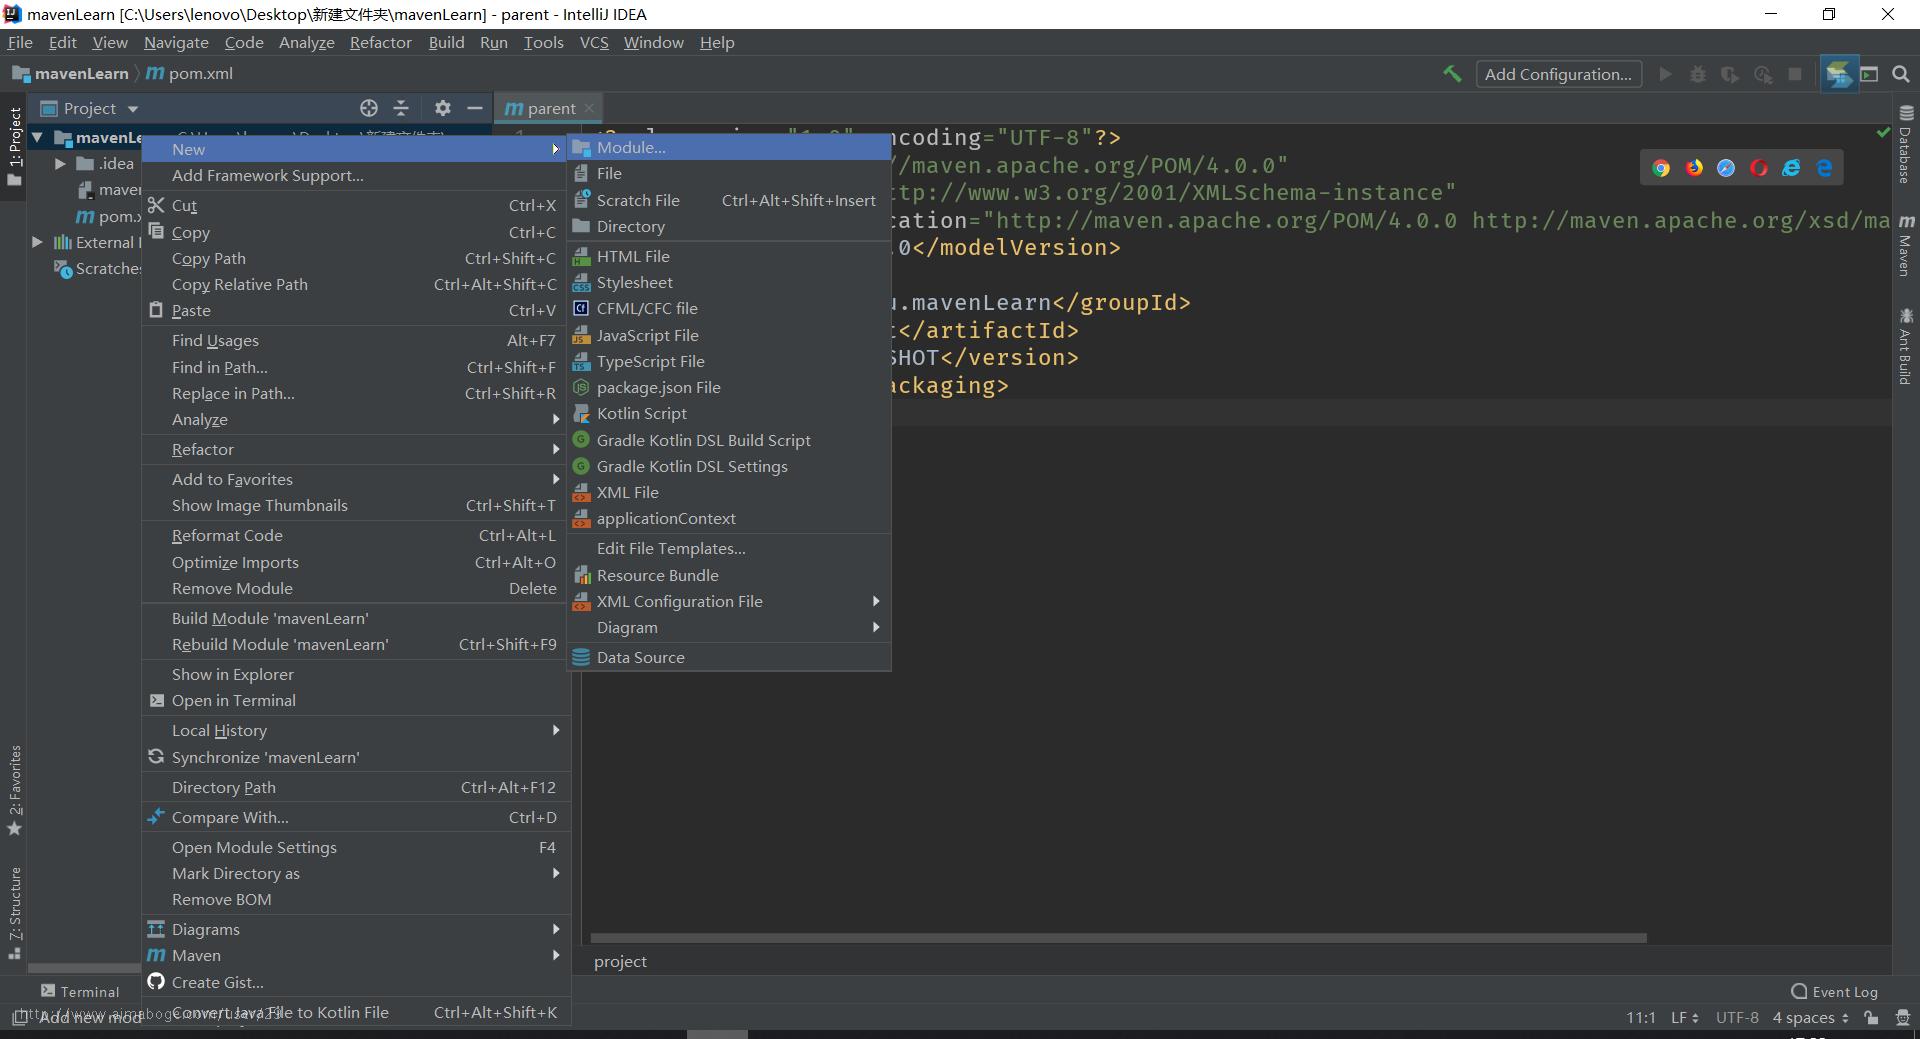The height and width of the screenshot is (1039, 1920).
Task: Click the Build project hammer icon
Action: click(x=1452, y=74)
